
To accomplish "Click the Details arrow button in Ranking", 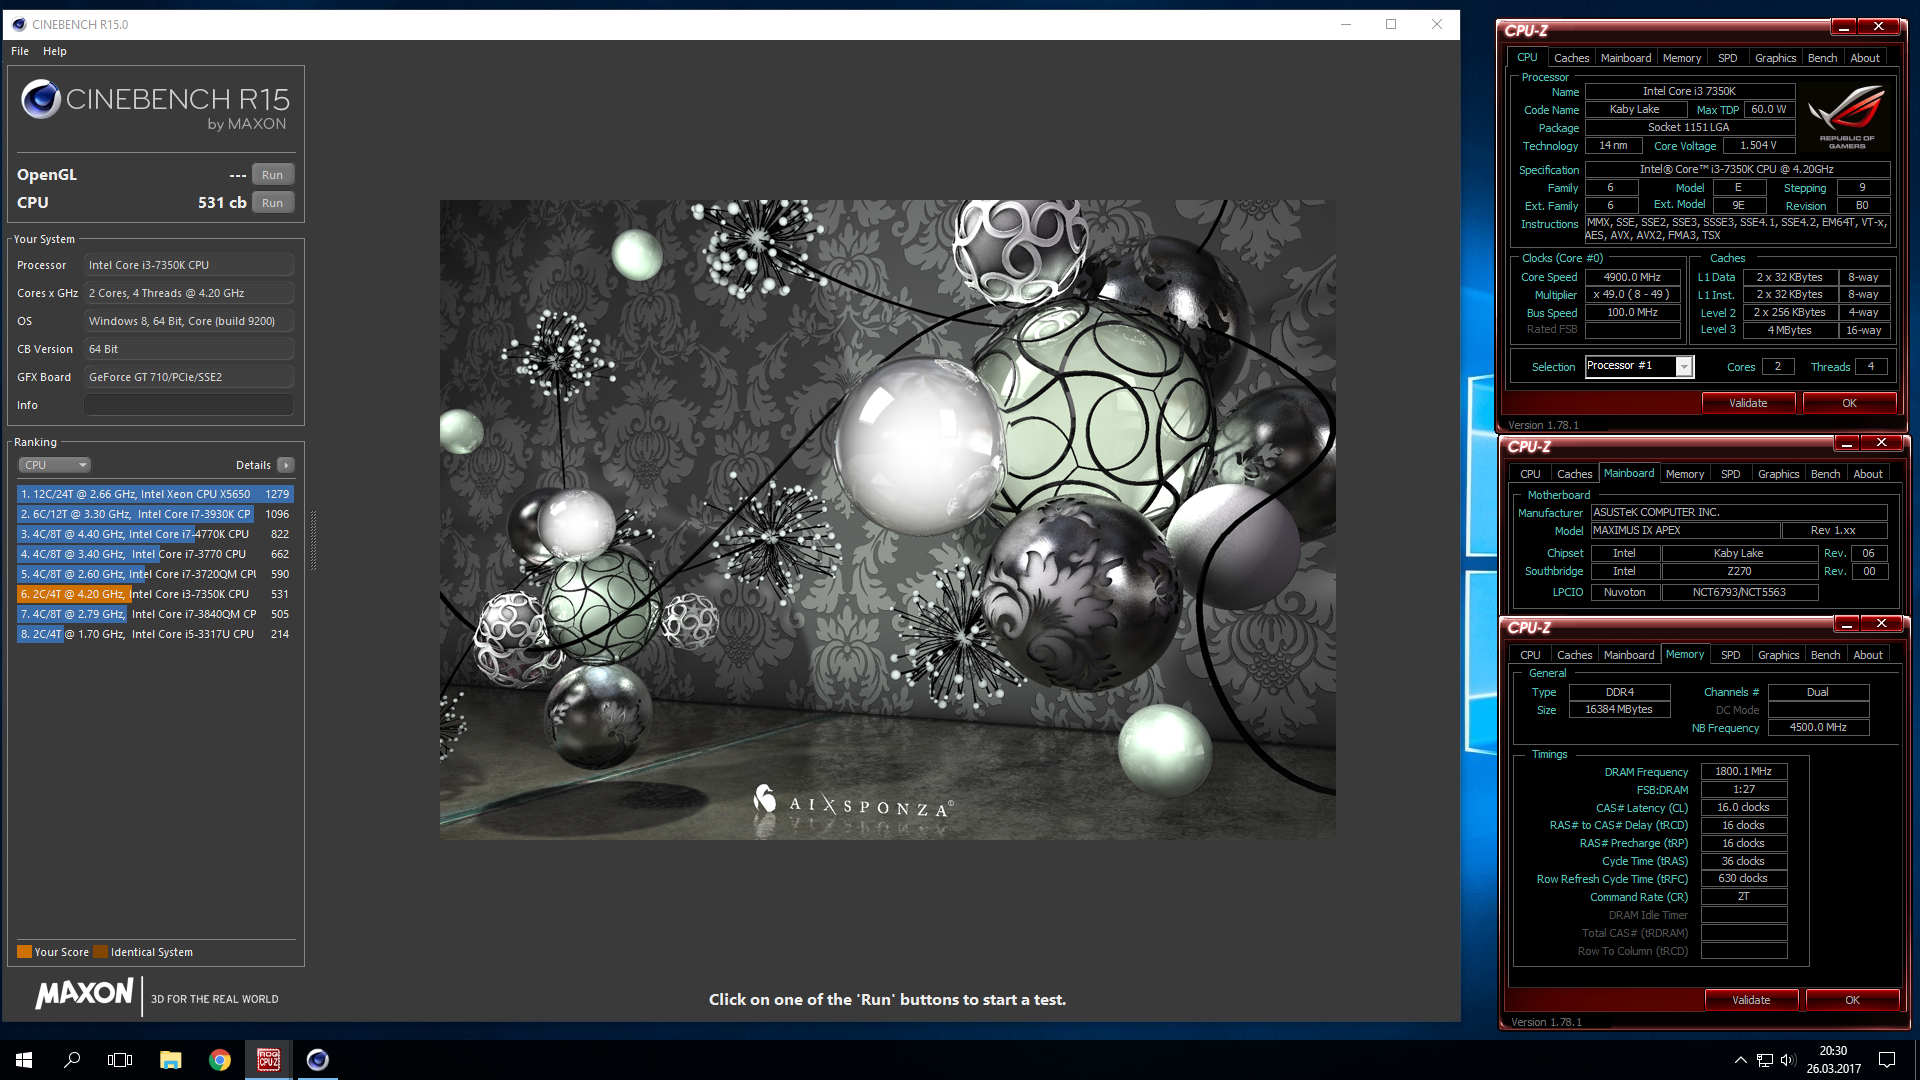I will point(286,465).
